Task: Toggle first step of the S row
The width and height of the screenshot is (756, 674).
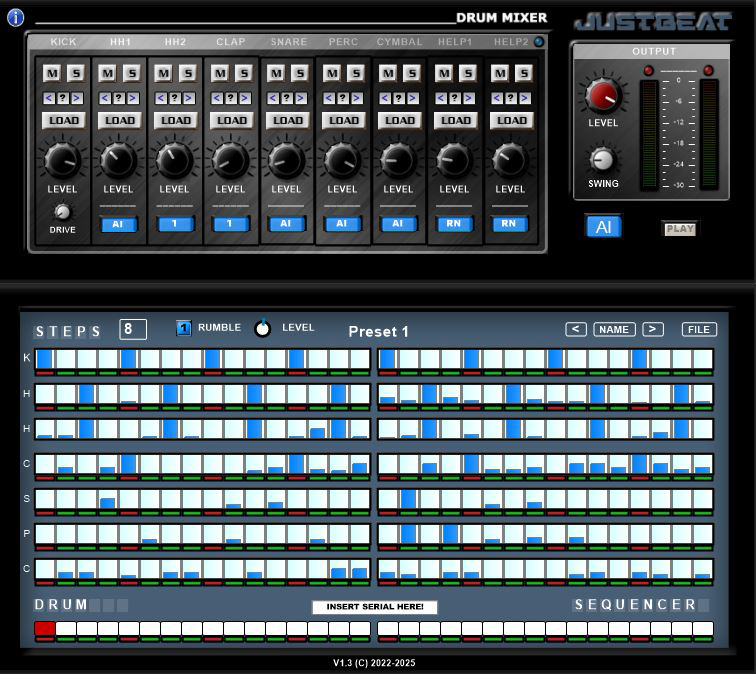Action: pyautogui.click(x=45, y=499)
